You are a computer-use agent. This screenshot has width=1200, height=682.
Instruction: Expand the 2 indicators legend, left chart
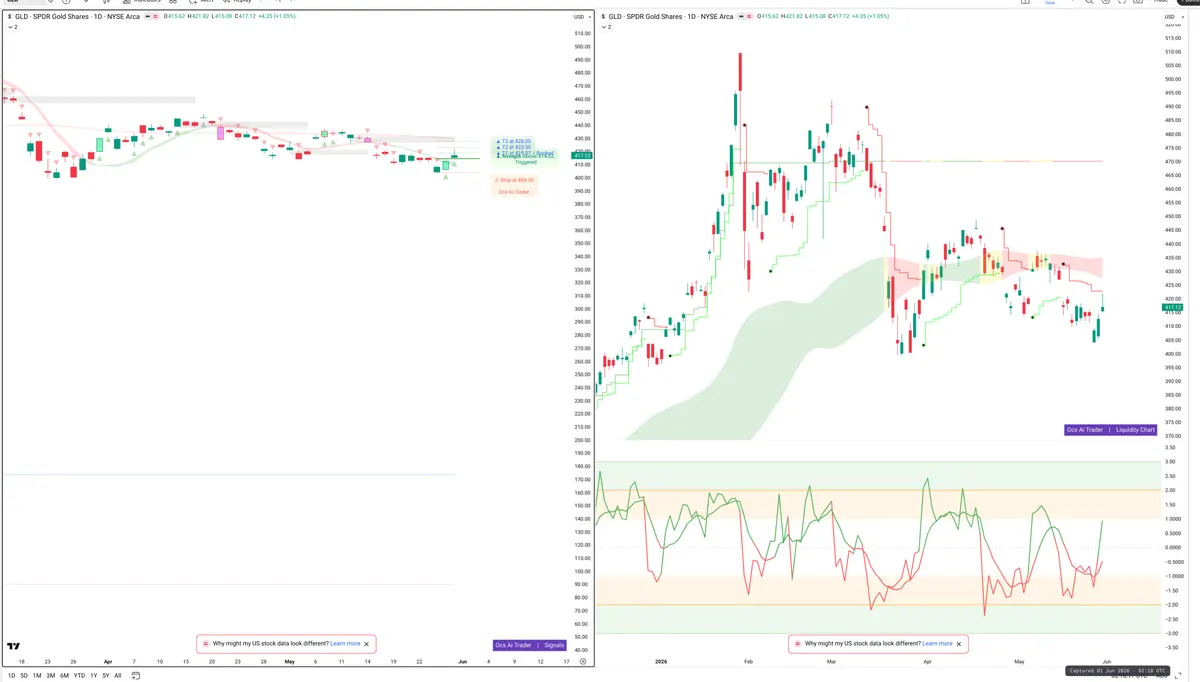[11, 27]
